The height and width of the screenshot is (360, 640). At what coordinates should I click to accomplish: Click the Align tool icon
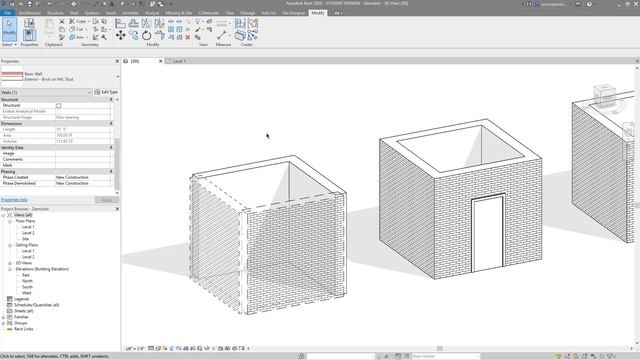[x=120, y=23]
